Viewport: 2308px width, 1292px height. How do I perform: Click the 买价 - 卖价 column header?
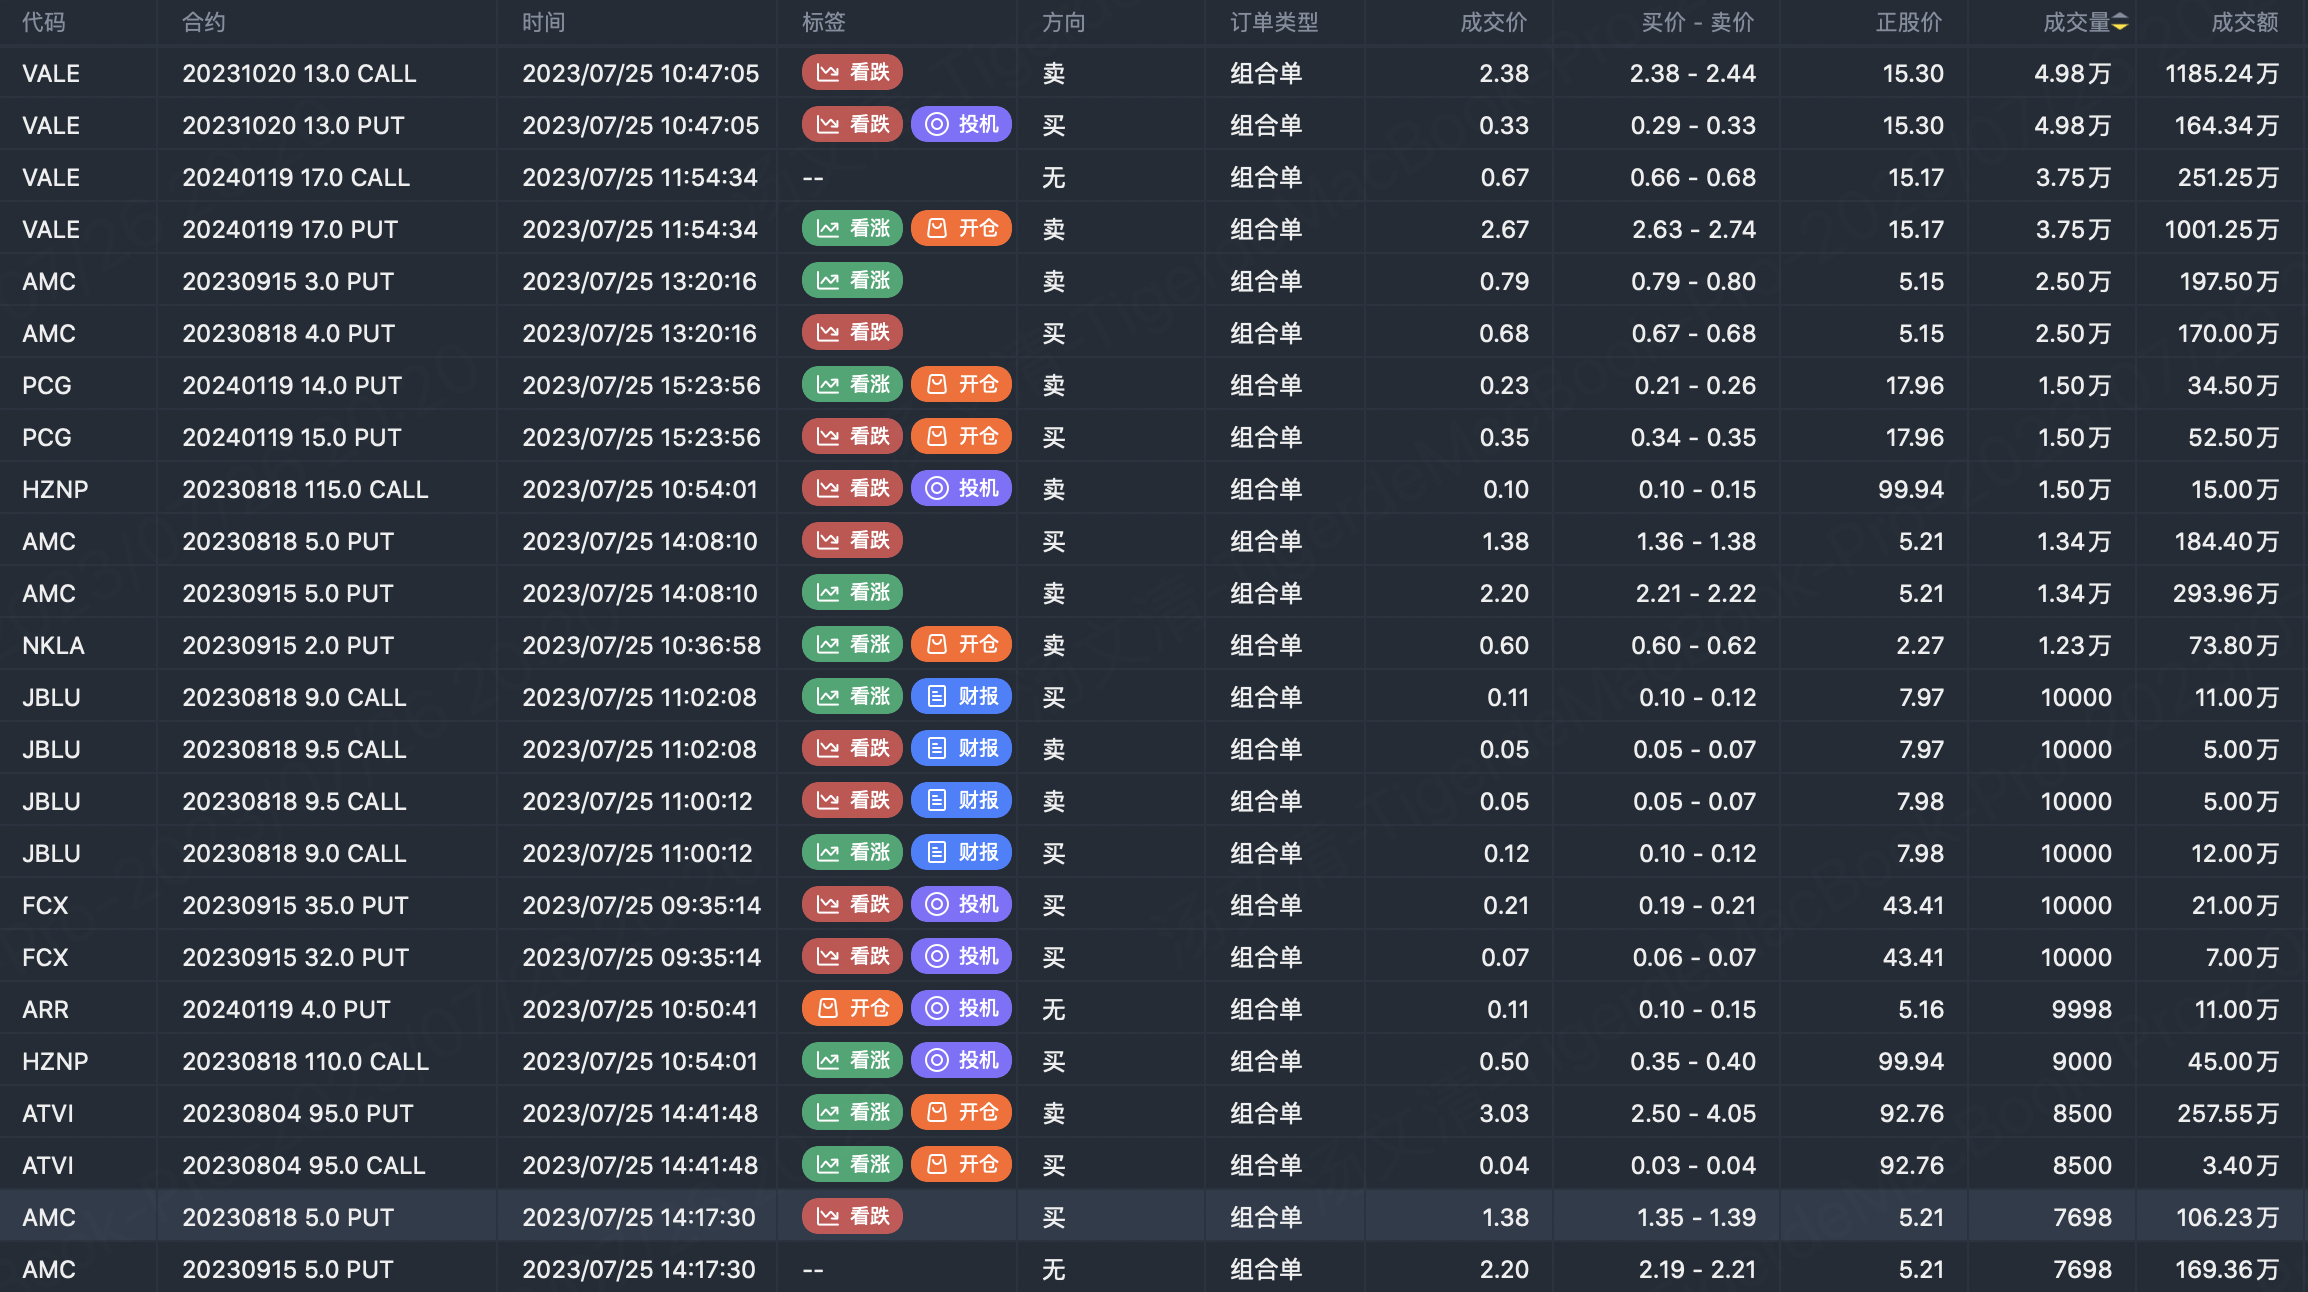click(x=1698, y=22)
